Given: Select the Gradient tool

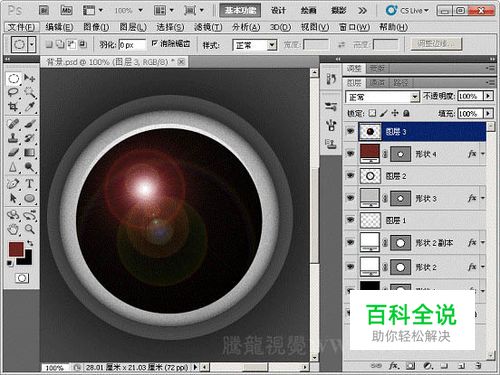Looking at the screenshot, I should (x=30, y=153).
